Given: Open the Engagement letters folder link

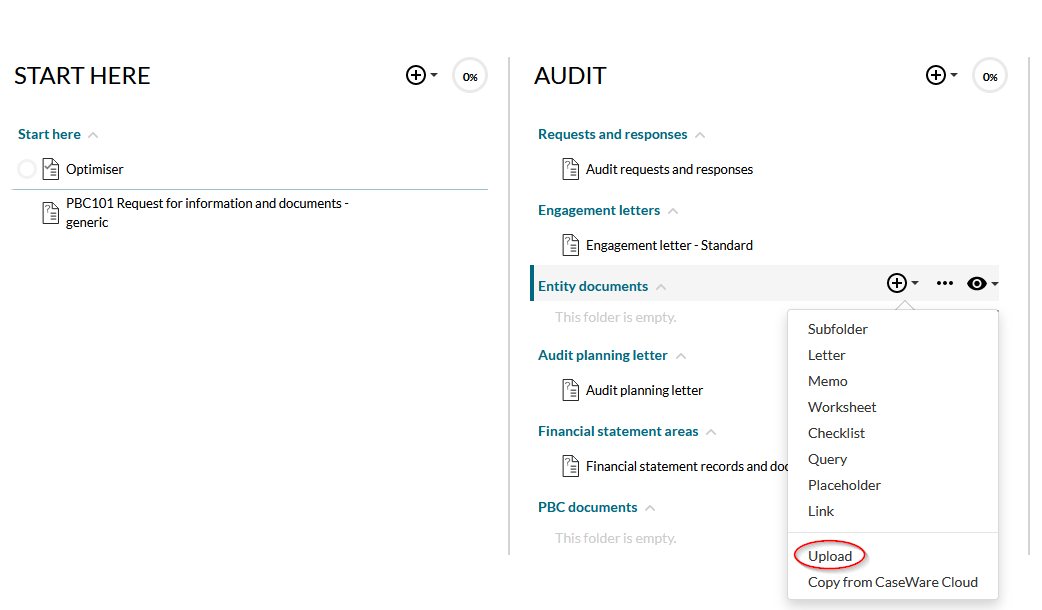Looking at the screenshot, I should [600, 209].
